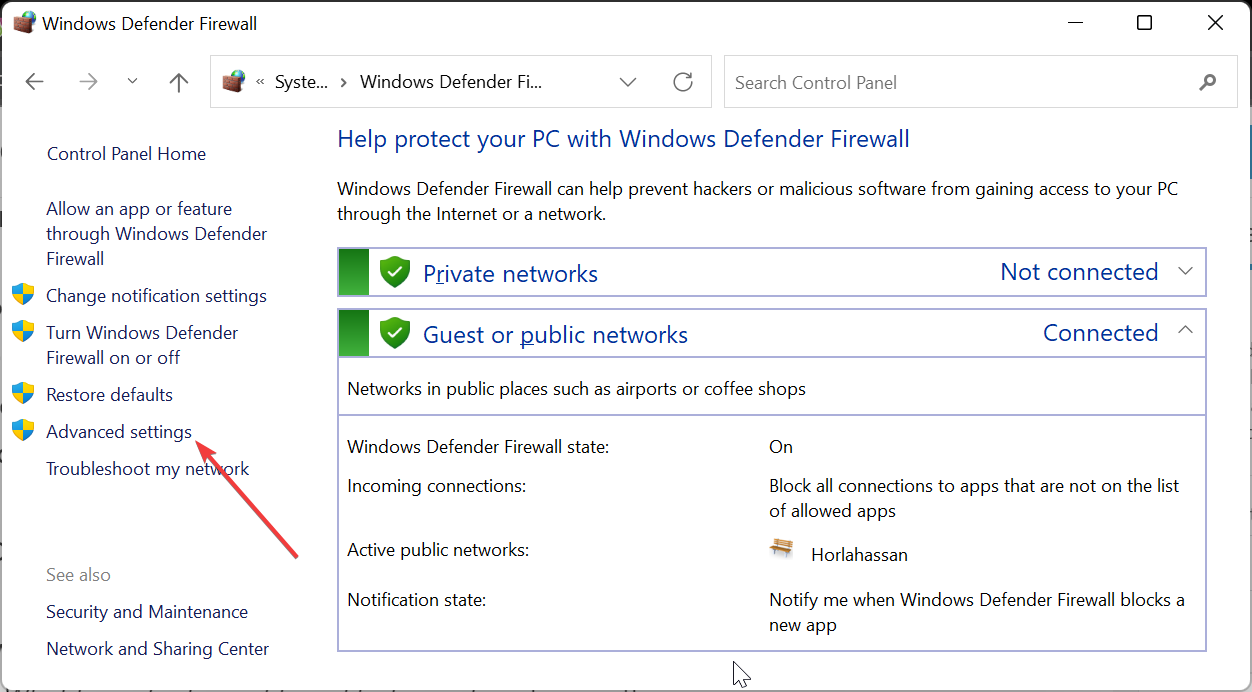This screenshot has height=692, width=1252.
Task: Click the green shield on Guest or public networks
Action: tap(395, 333)
